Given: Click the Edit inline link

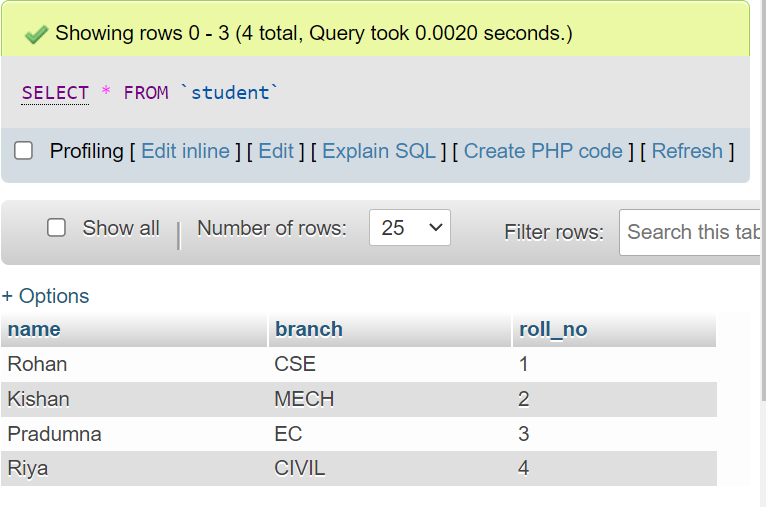Looking at the screenshot, I should point(185,151).
